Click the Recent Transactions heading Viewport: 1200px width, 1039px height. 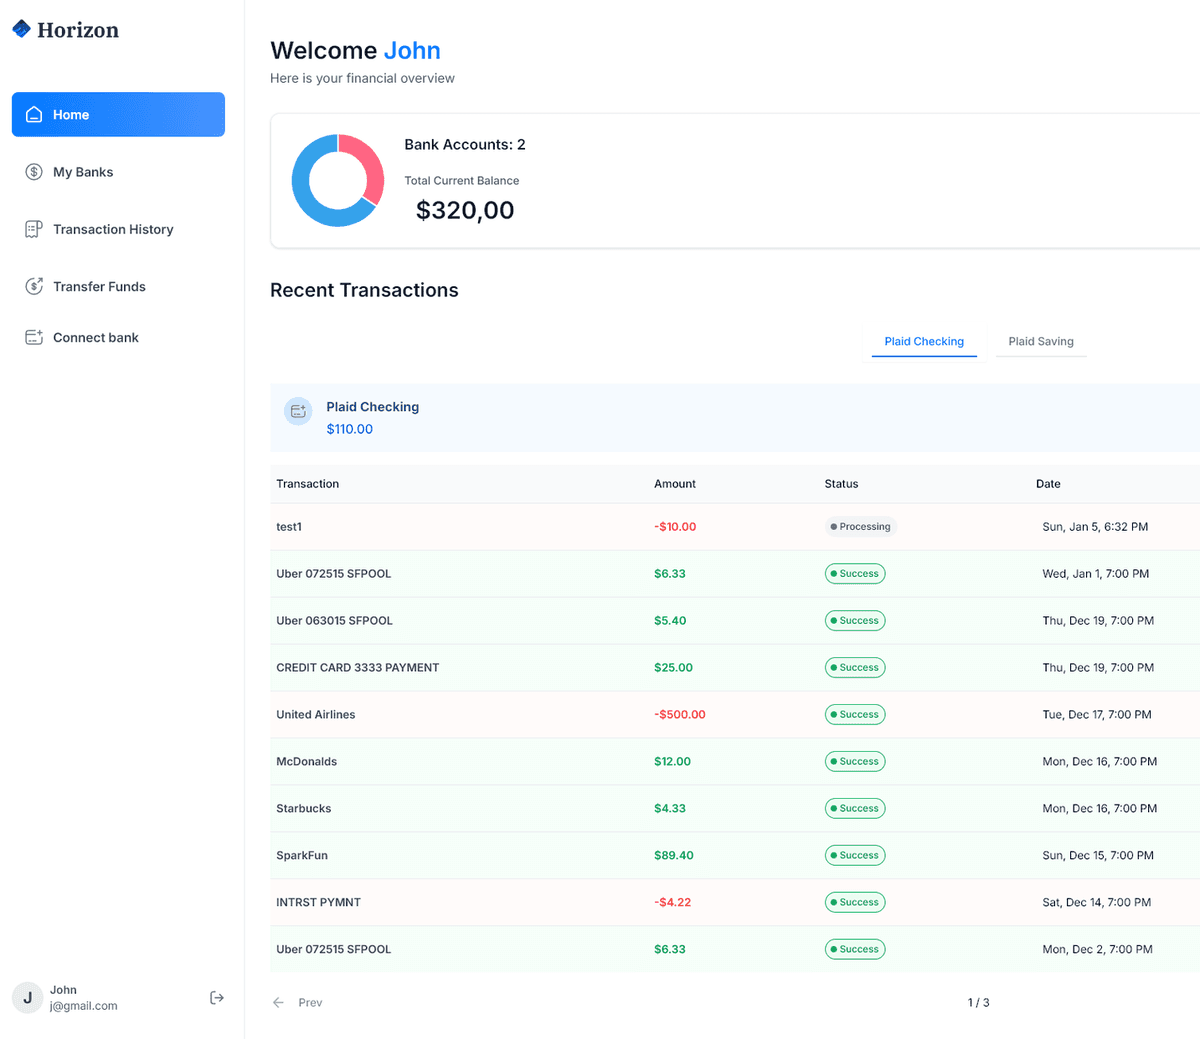(x=364, y=290)
